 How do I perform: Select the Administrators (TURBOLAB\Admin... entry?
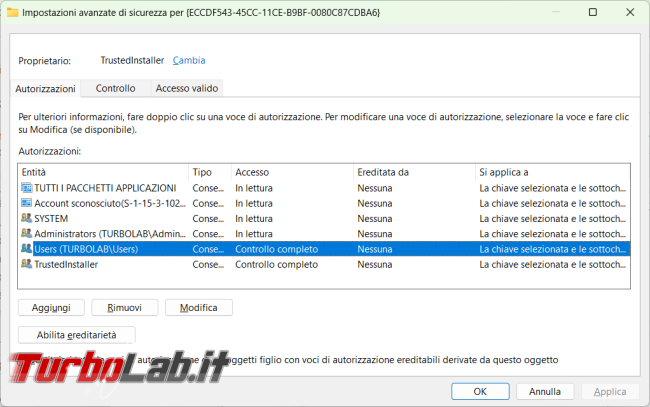point(324,234)
